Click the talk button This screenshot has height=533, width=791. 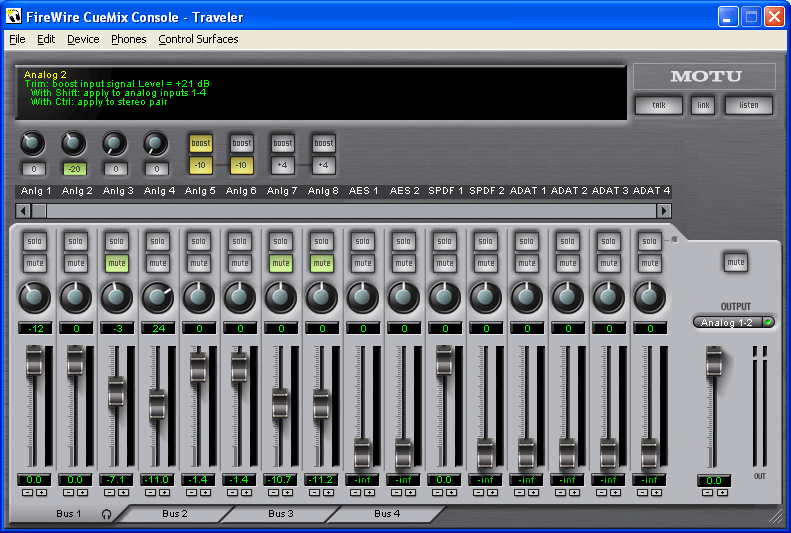click(659, 105)
